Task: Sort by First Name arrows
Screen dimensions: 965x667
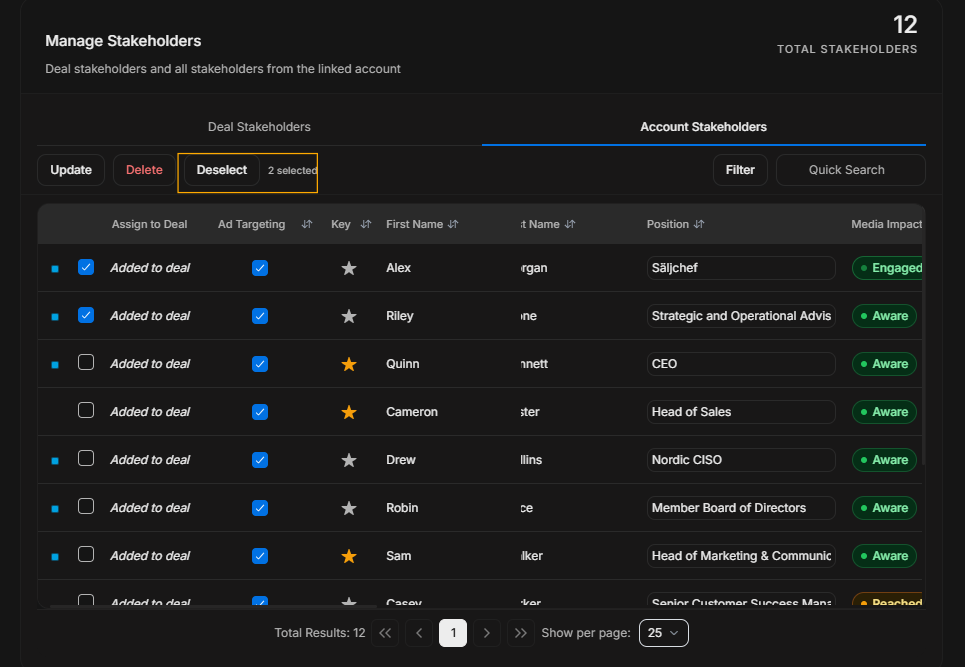Action: tap(453, 225)
